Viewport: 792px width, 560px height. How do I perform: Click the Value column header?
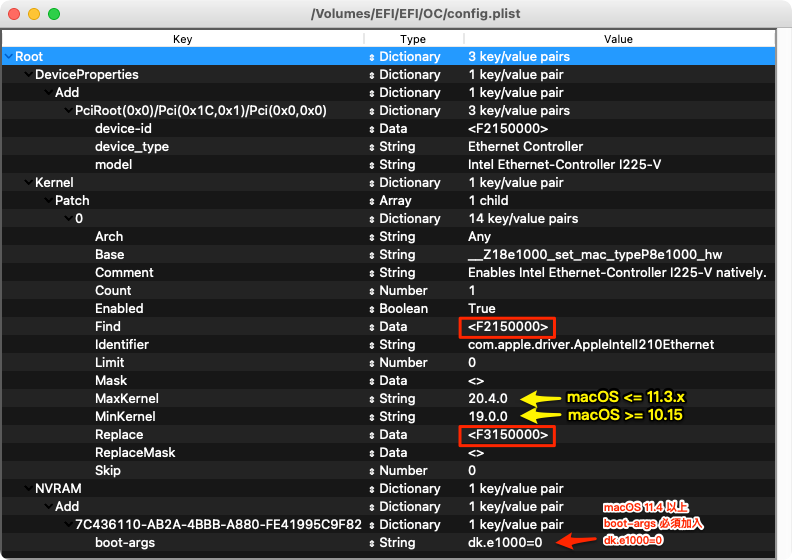pyautogui.click(x=619, y=39)
